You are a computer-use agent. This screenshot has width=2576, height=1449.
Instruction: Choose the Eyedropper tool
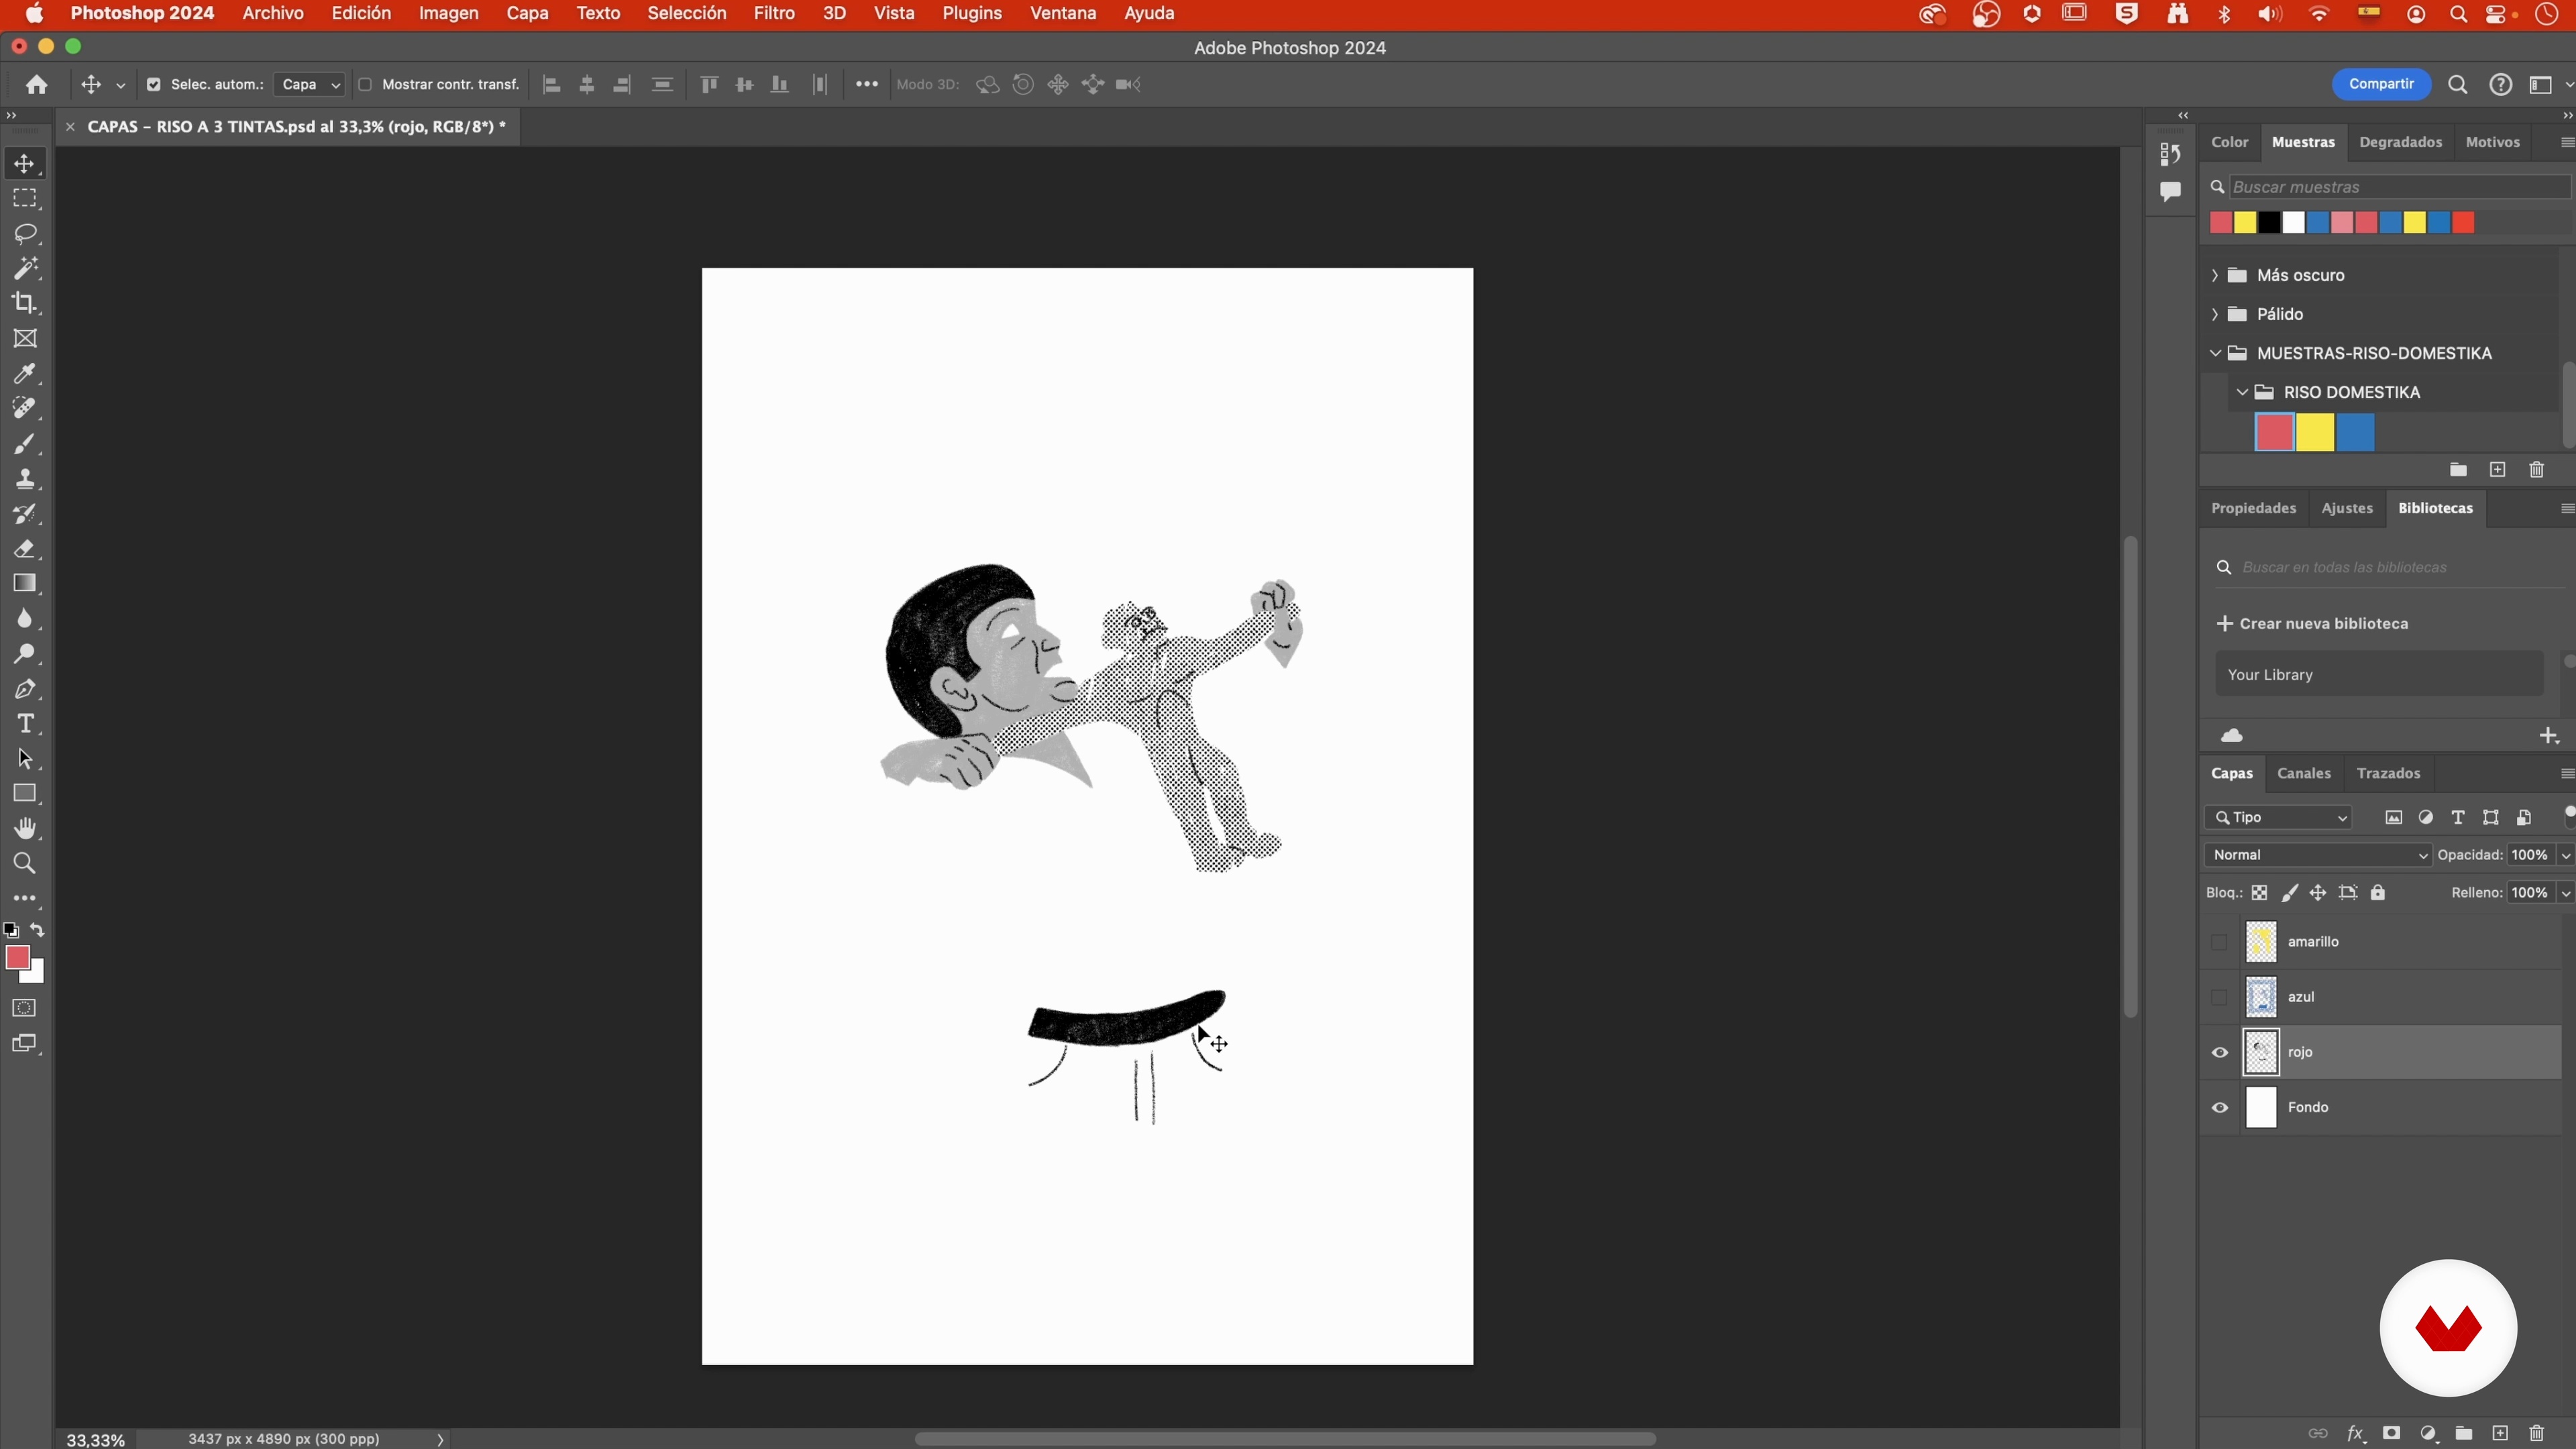25,374
